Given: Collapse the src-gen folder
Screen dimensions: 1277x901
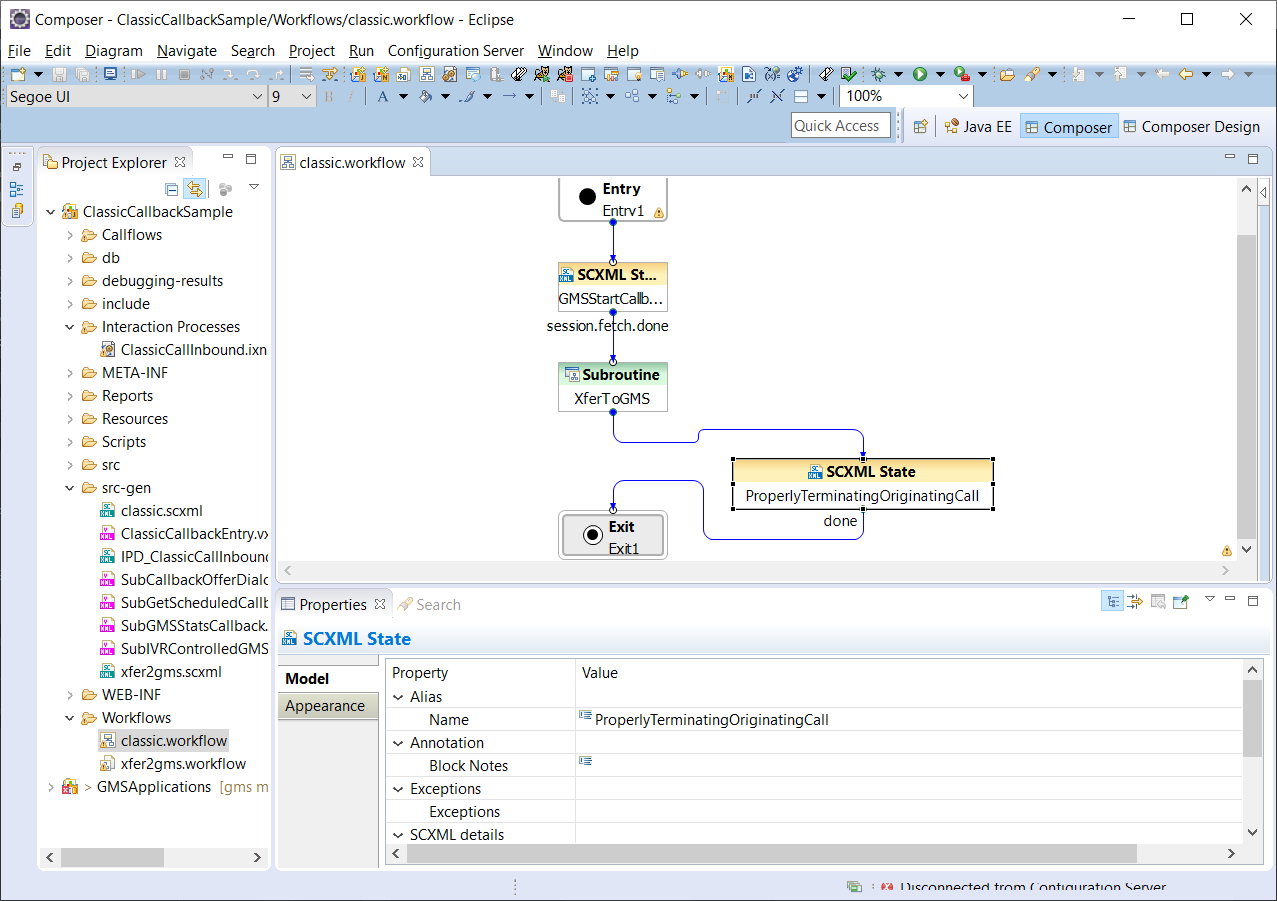Looking at the screenshot, I should point(70,488).
